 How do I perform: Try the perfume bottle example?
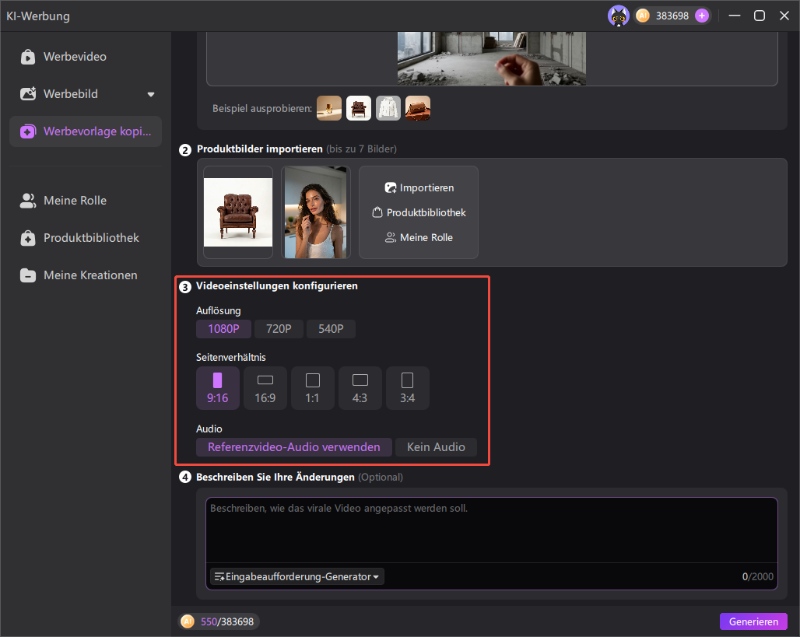[329, 108]
